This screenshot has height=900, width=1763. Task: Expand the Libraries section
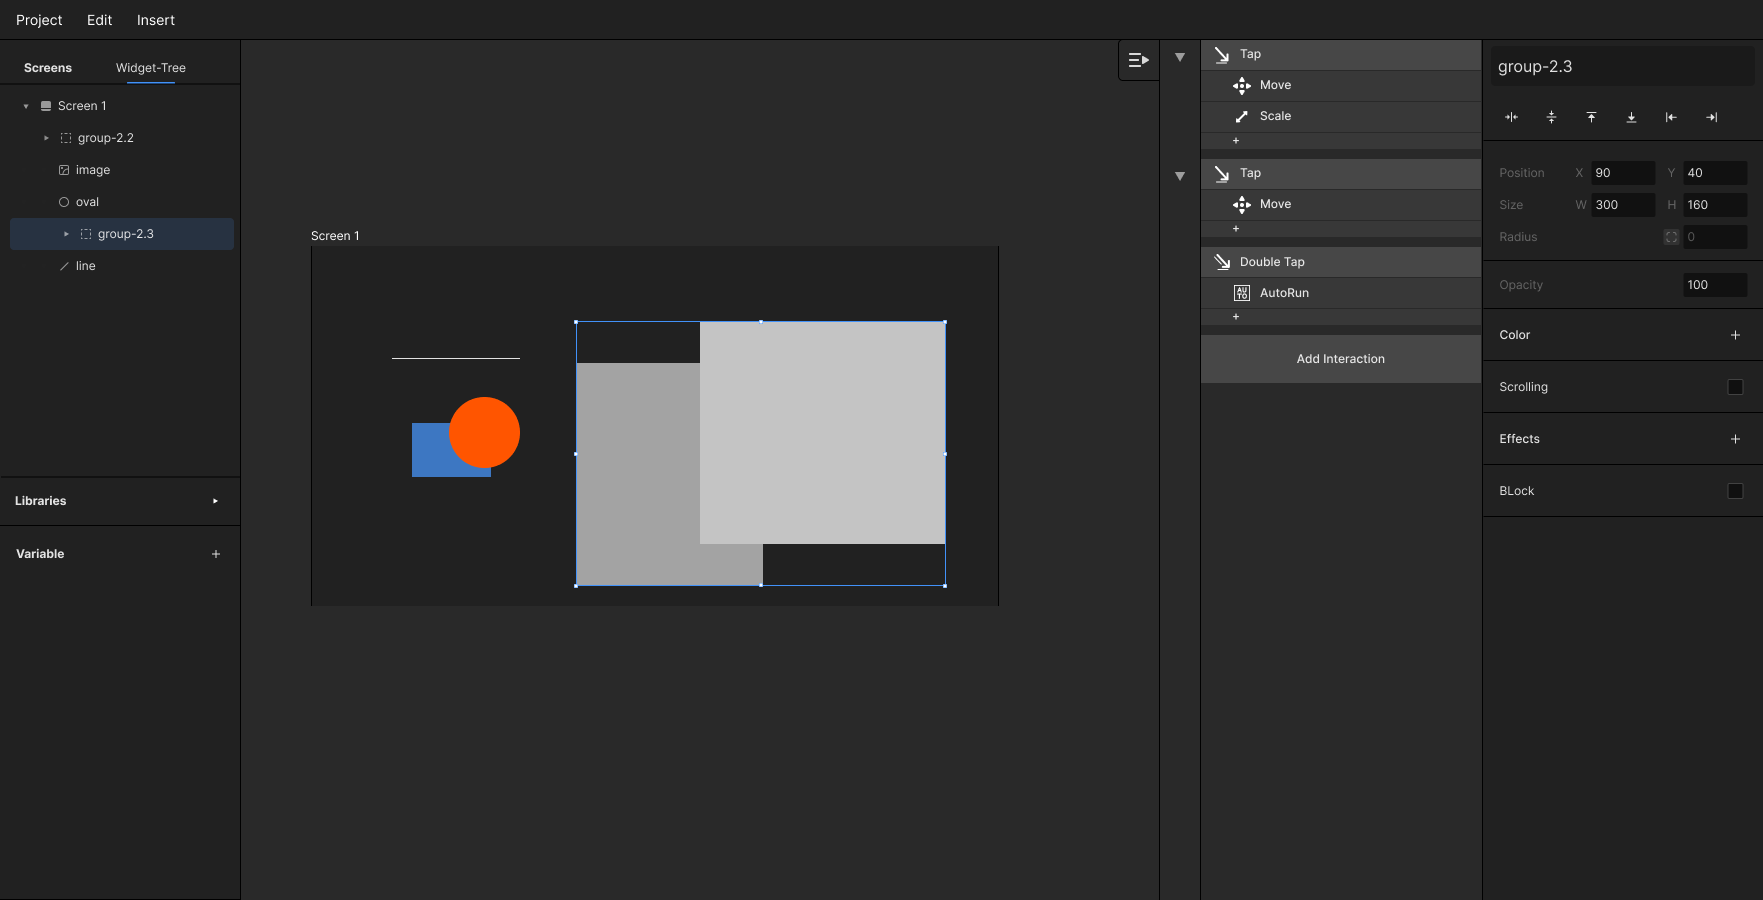click(215, 501)
